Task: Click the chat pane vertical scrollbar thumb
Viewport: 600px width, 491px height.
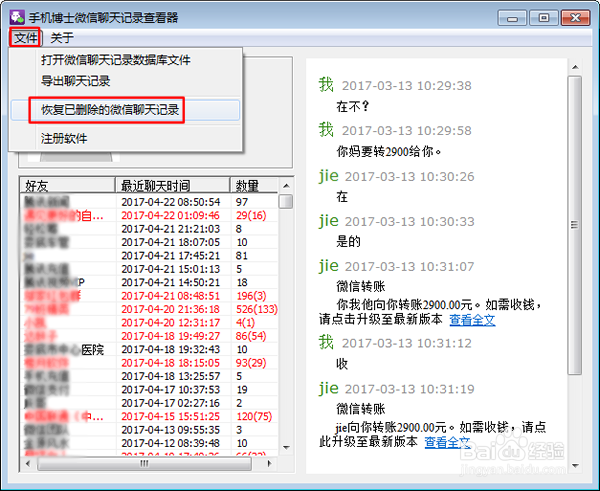Action: [575, 225]
